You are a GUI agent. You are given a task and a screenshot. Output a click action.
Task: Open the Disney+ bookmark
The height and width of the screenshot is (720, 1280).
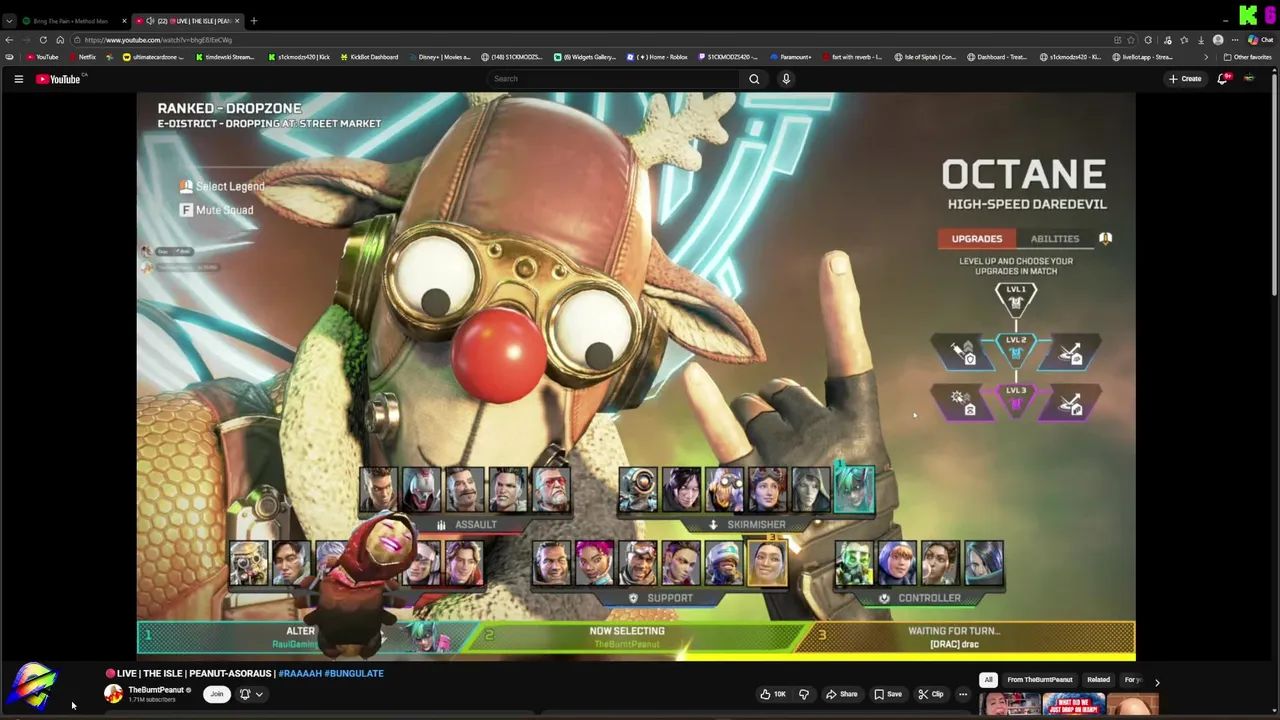(x=439, y=57)
